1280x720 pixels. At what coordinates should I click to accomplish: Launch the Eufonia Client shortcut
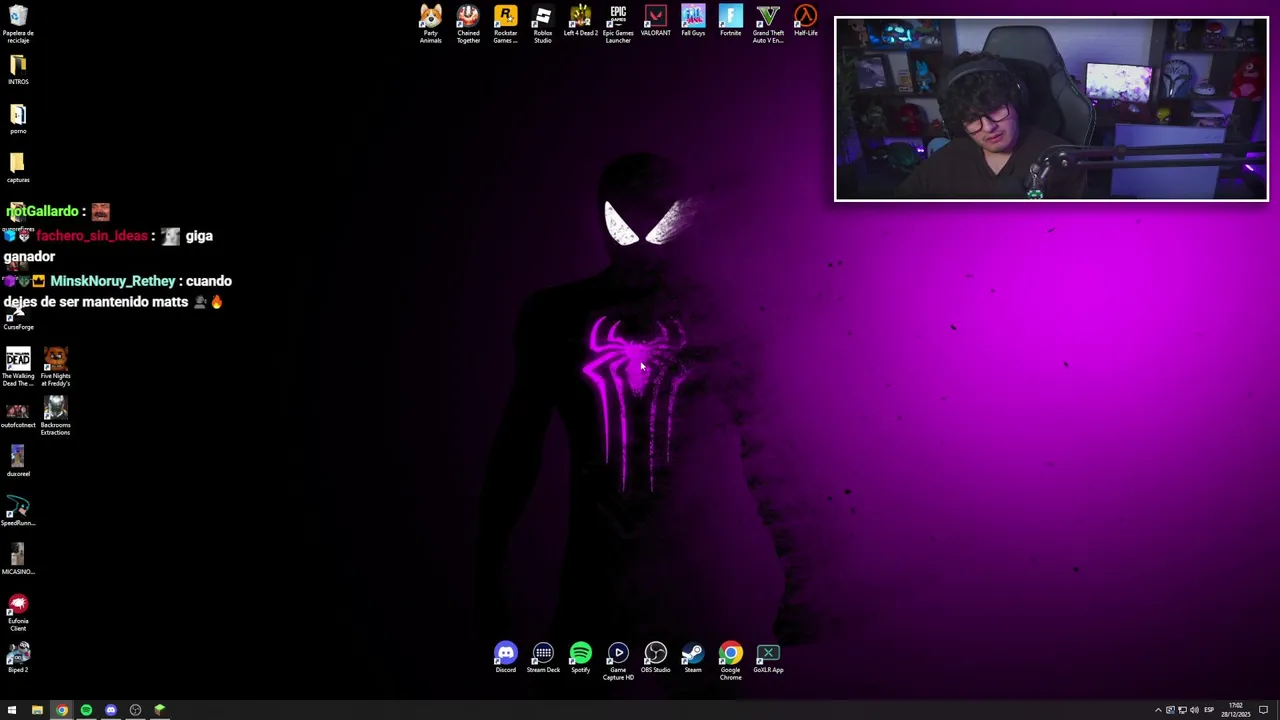tap(18, 612)
